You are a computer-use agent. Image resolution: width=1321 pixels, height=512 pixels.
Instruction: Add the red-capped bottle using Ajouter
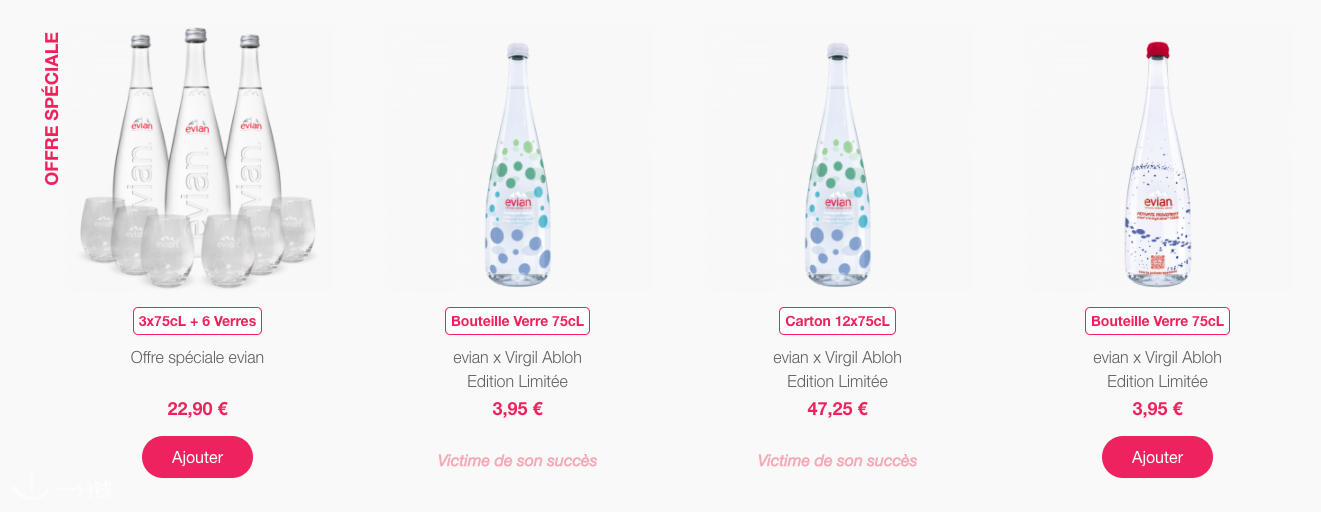point(1157,457)
